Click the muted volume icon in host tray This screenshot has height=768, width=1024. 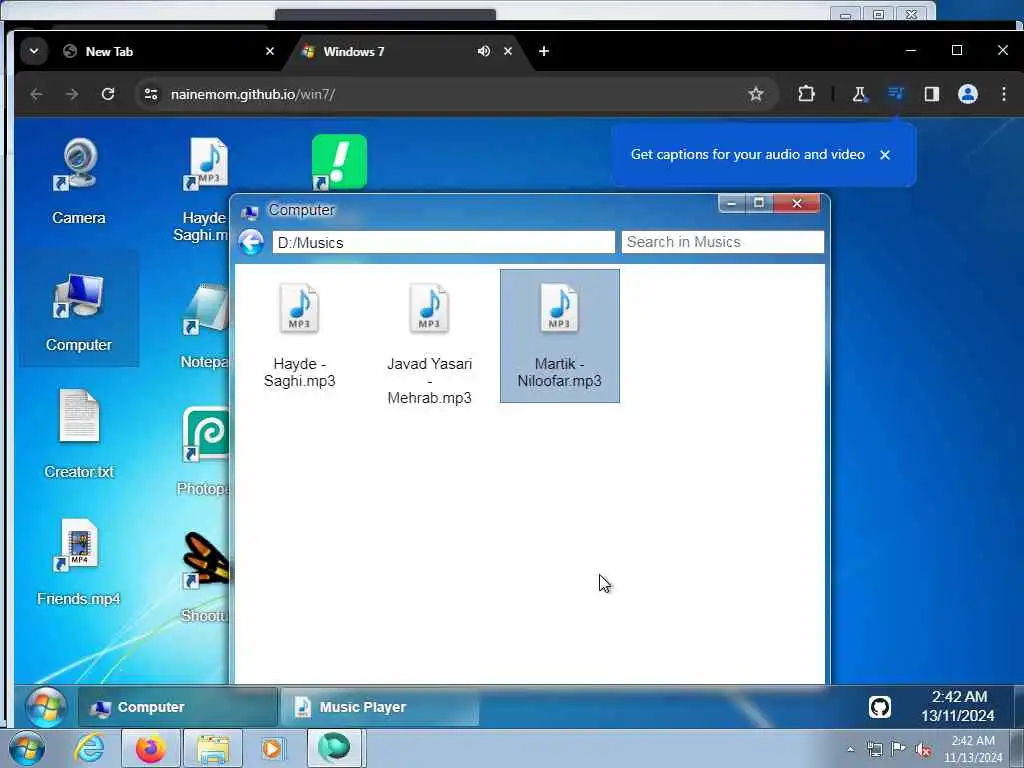pos(923,749)
